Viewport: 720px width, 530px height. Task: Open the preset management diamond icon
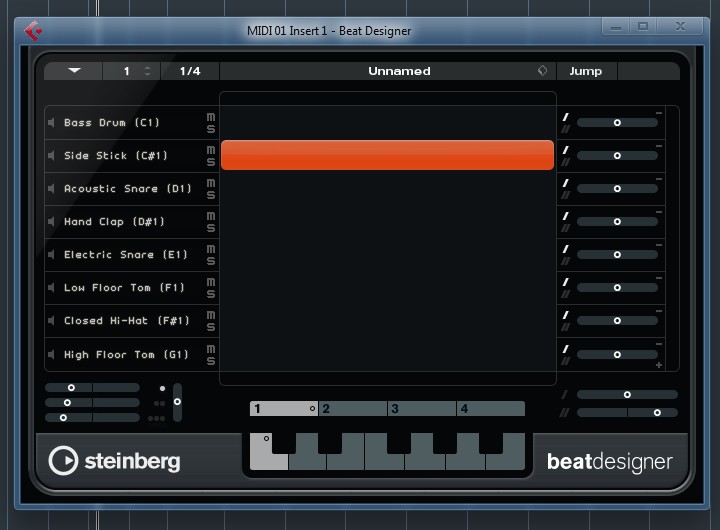[x=542, y=71]
